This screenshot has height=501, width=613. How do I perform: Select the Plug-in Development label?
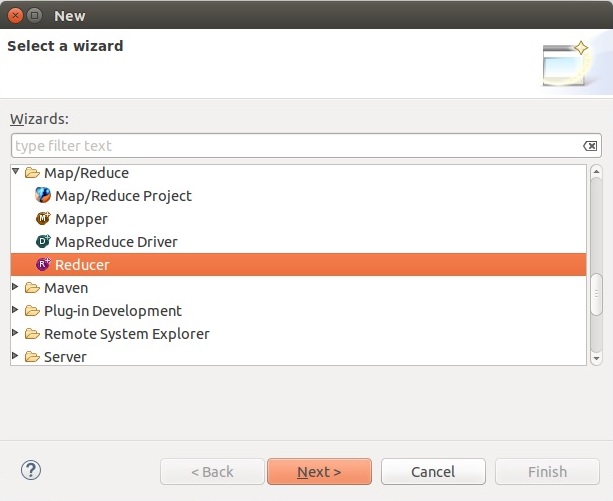[113, 311]
